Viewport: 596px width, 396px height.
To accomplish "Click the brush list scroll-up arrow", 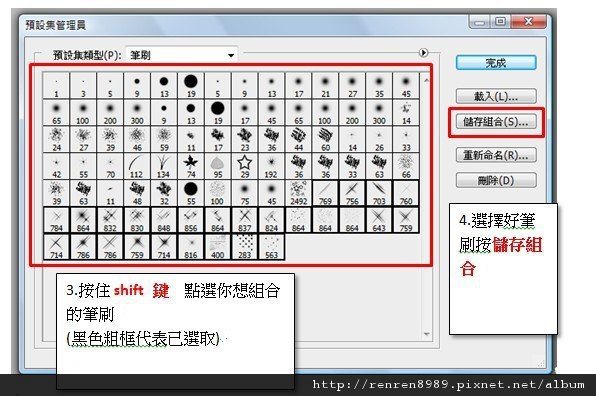I will [x=426, y=80].
